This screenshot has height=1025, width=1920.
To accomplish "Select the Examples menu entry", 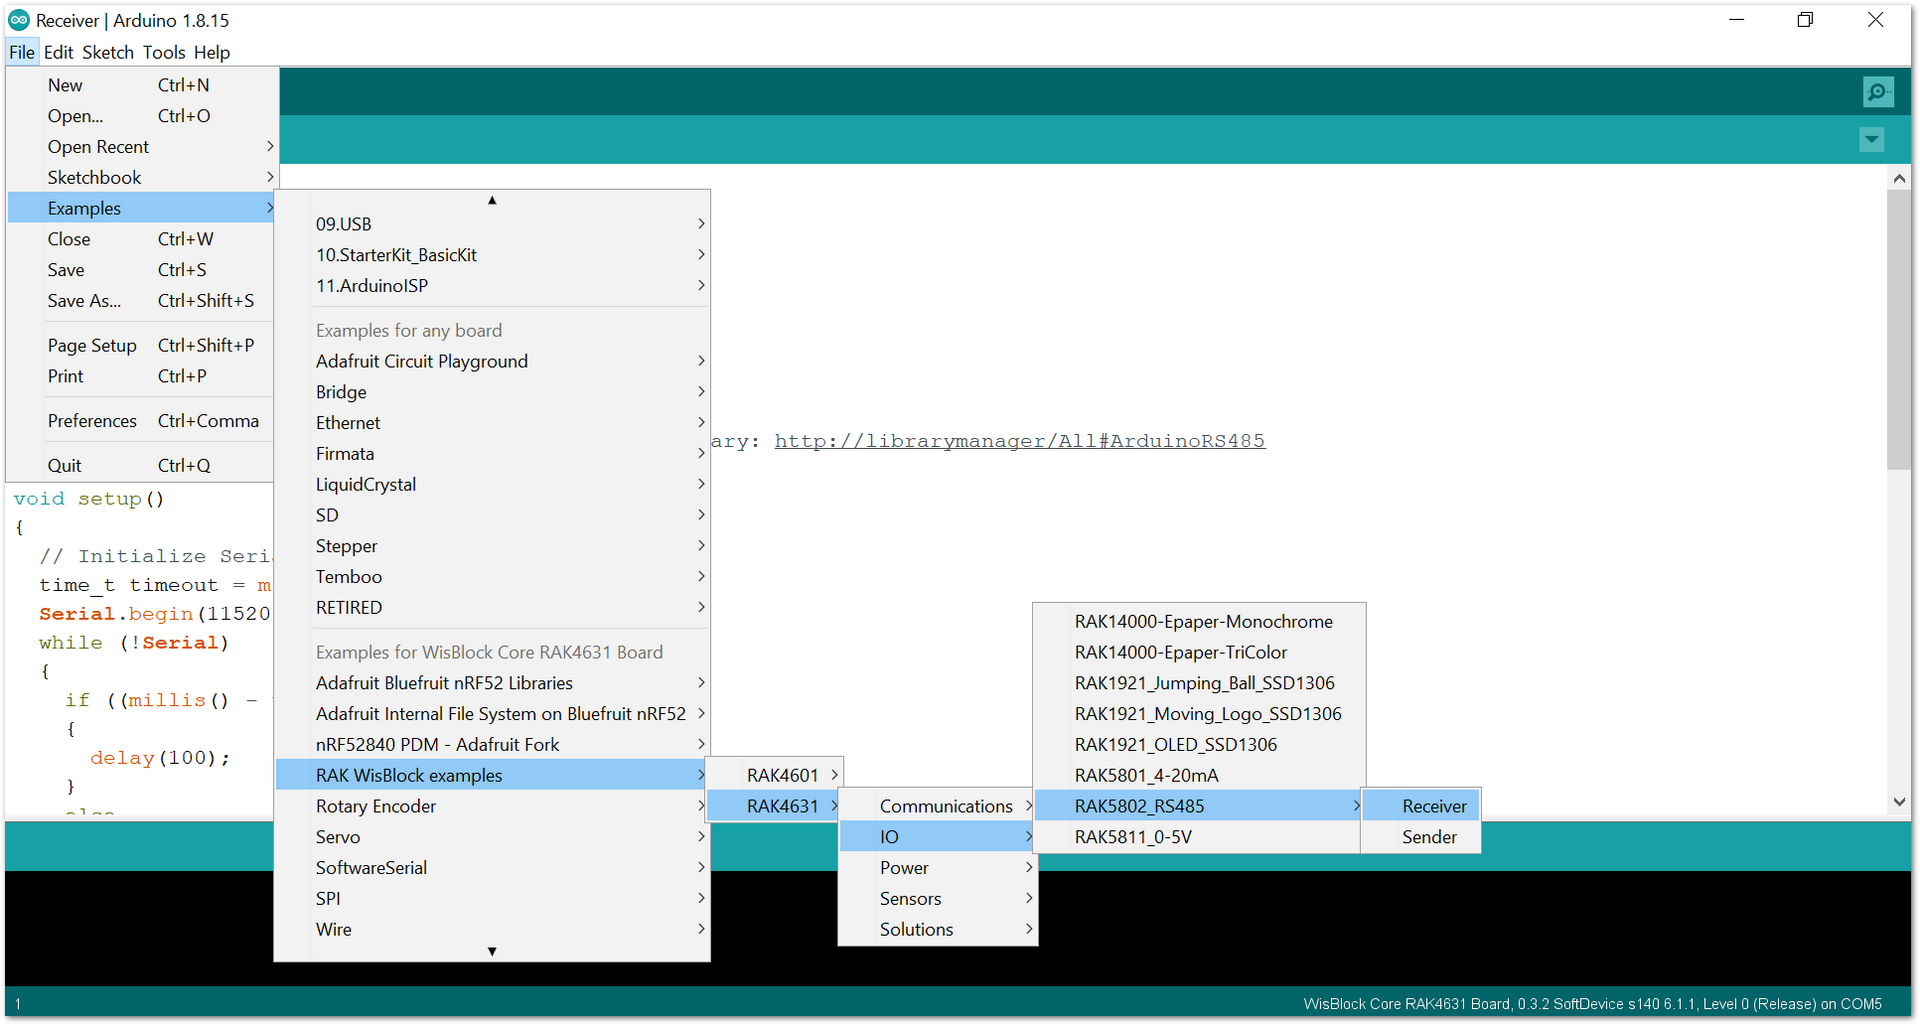I will coord(141,208).
